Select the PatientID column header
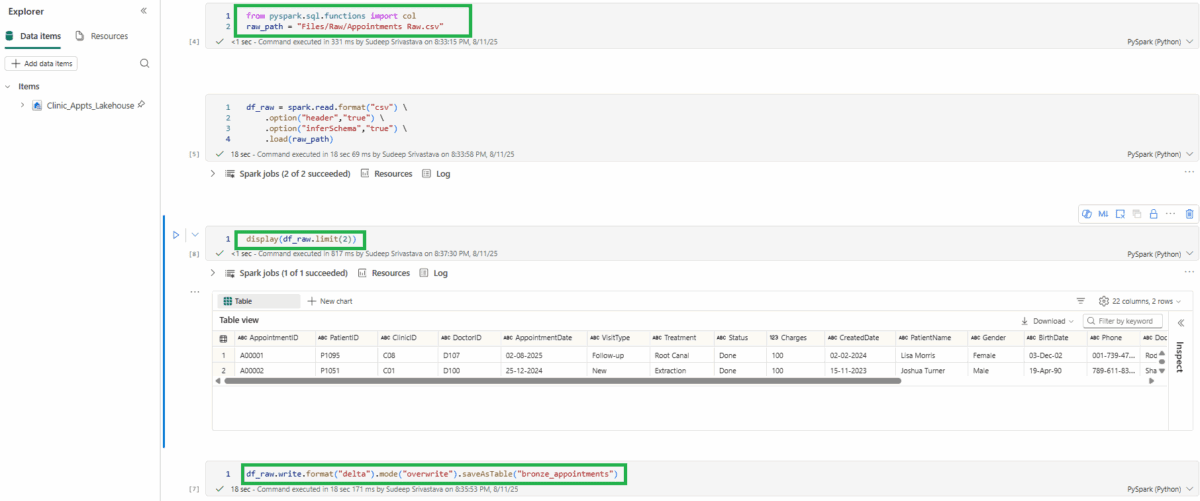Viewport: 1200px width, 501px height. coord(345,338)
